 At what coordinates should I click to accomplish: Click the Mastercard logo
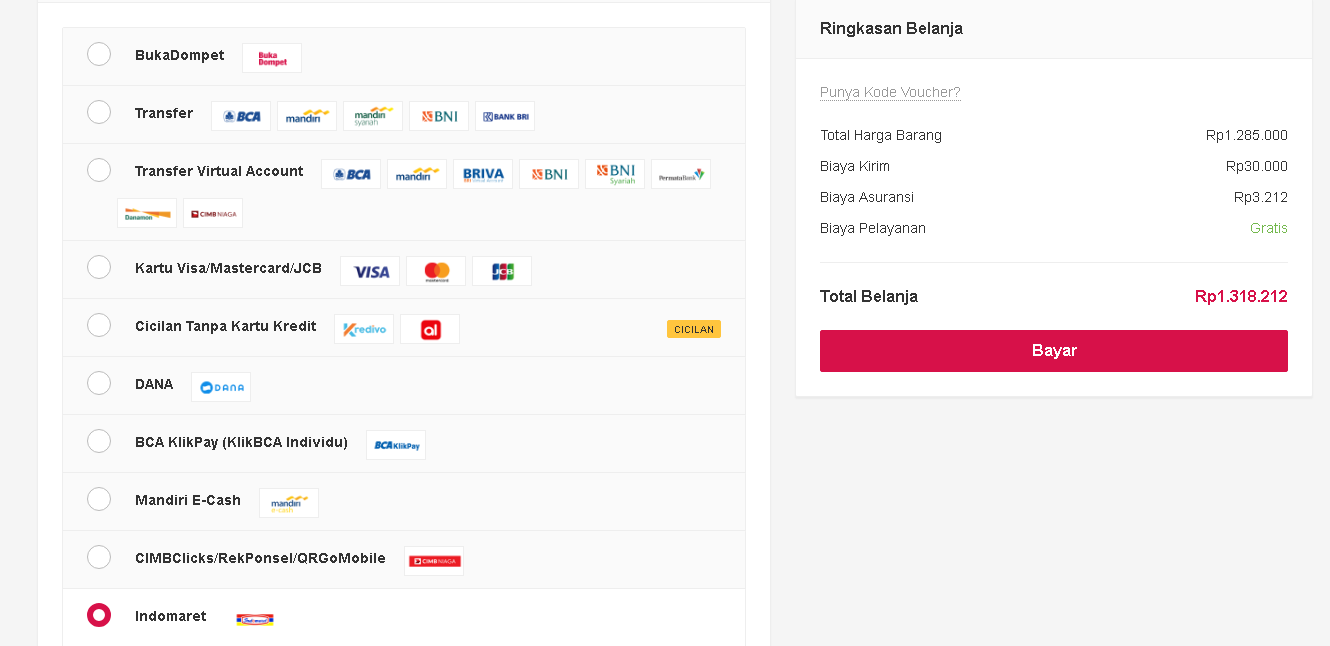(x=436, y=271)
